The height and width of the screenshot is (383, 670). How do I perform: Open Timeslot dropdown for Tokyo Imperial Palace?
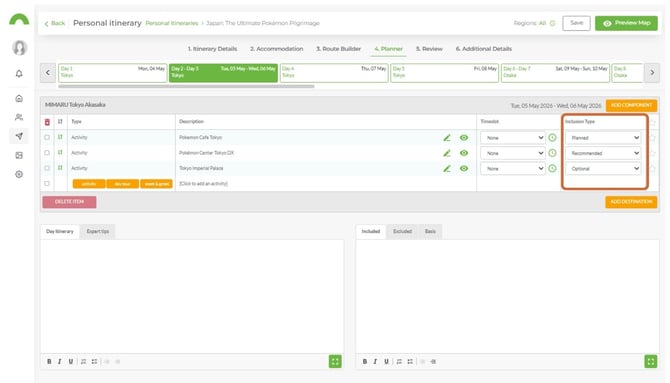(x=513, y=168)
